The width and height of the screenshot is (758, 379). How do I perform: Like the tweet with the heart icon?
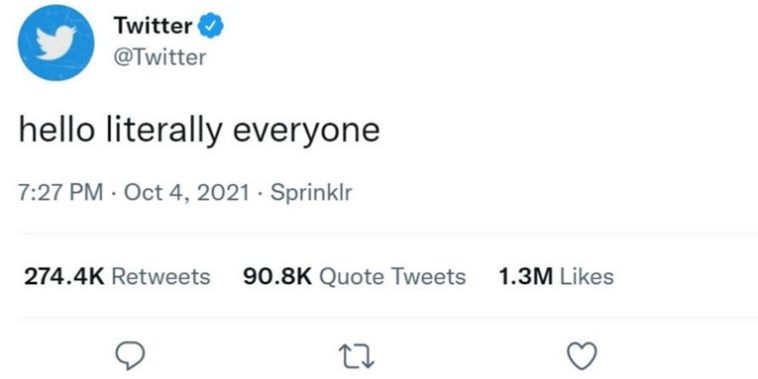click(582, 356)
